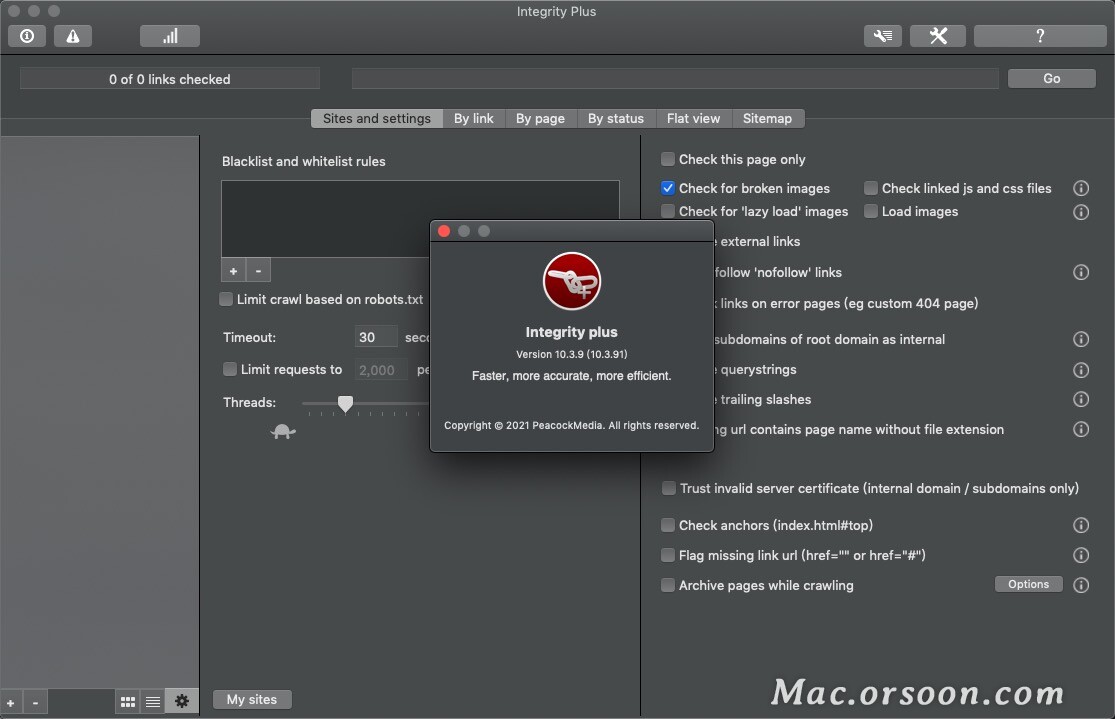Click the 'Blacklist and whitelist rules' heading
This screenshot has height=719, width=1115.
[304, 161]
